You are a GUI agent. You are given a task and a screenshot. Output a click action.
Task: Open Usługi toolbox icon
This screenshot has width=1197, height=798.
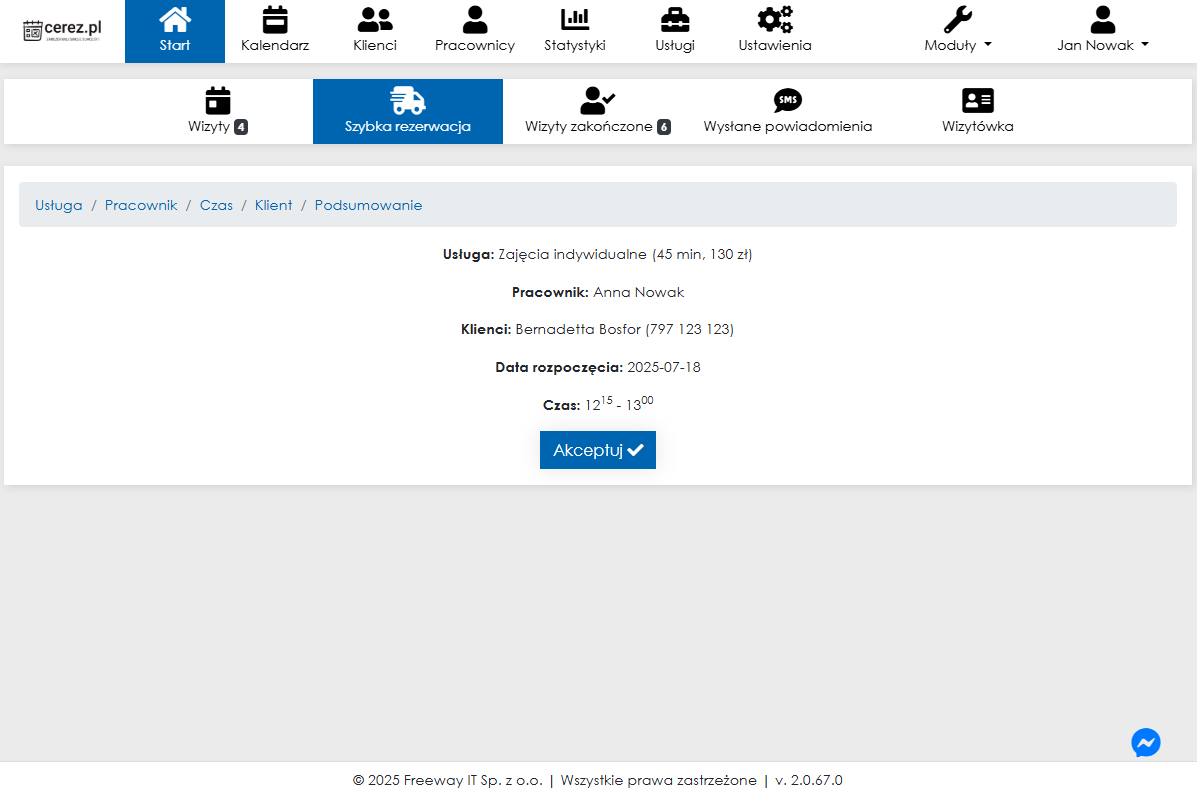(x=675, y=20)
